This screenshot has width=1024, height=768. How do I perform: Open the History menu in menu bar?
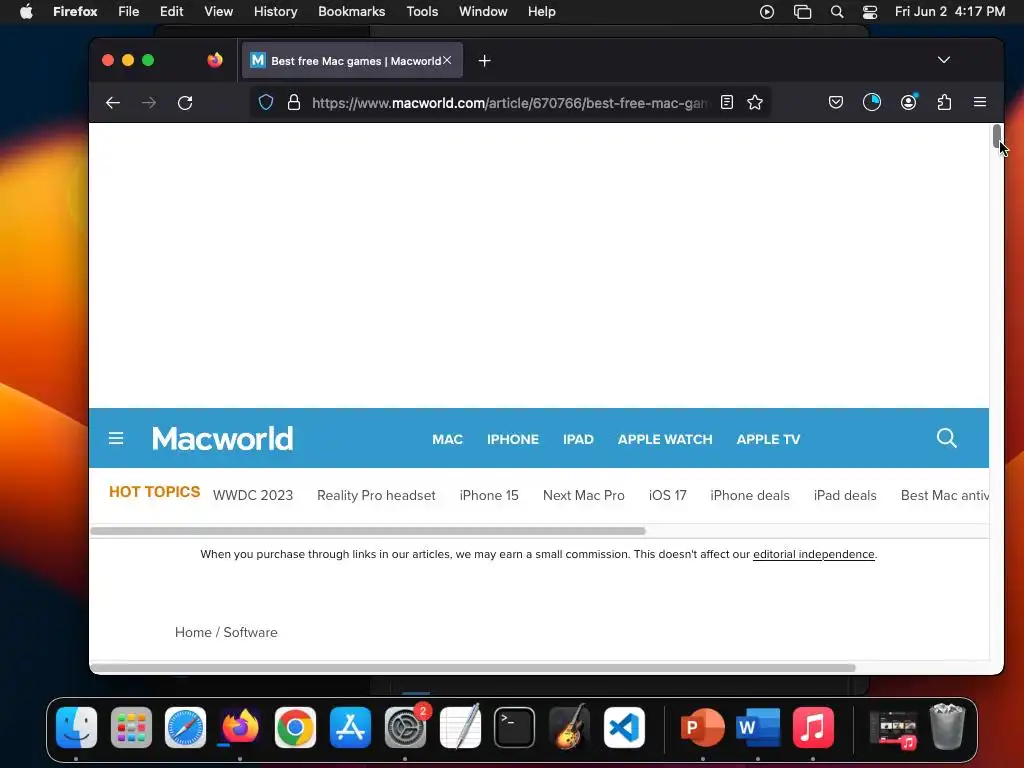(x=276, y=12)
